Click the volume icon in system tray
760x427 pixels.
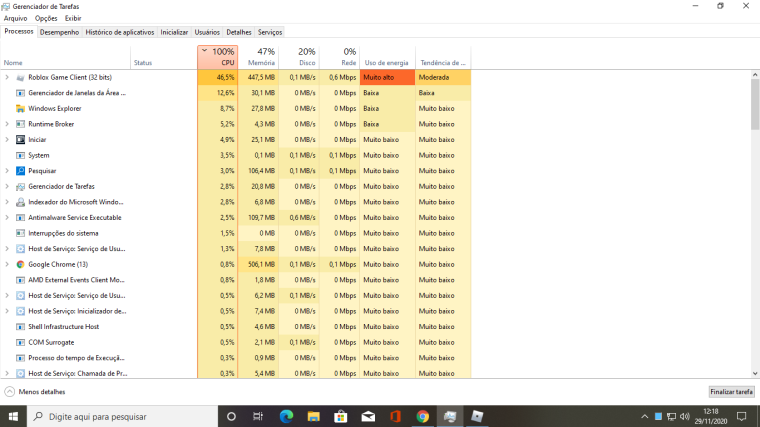click(x=684, y=416)
